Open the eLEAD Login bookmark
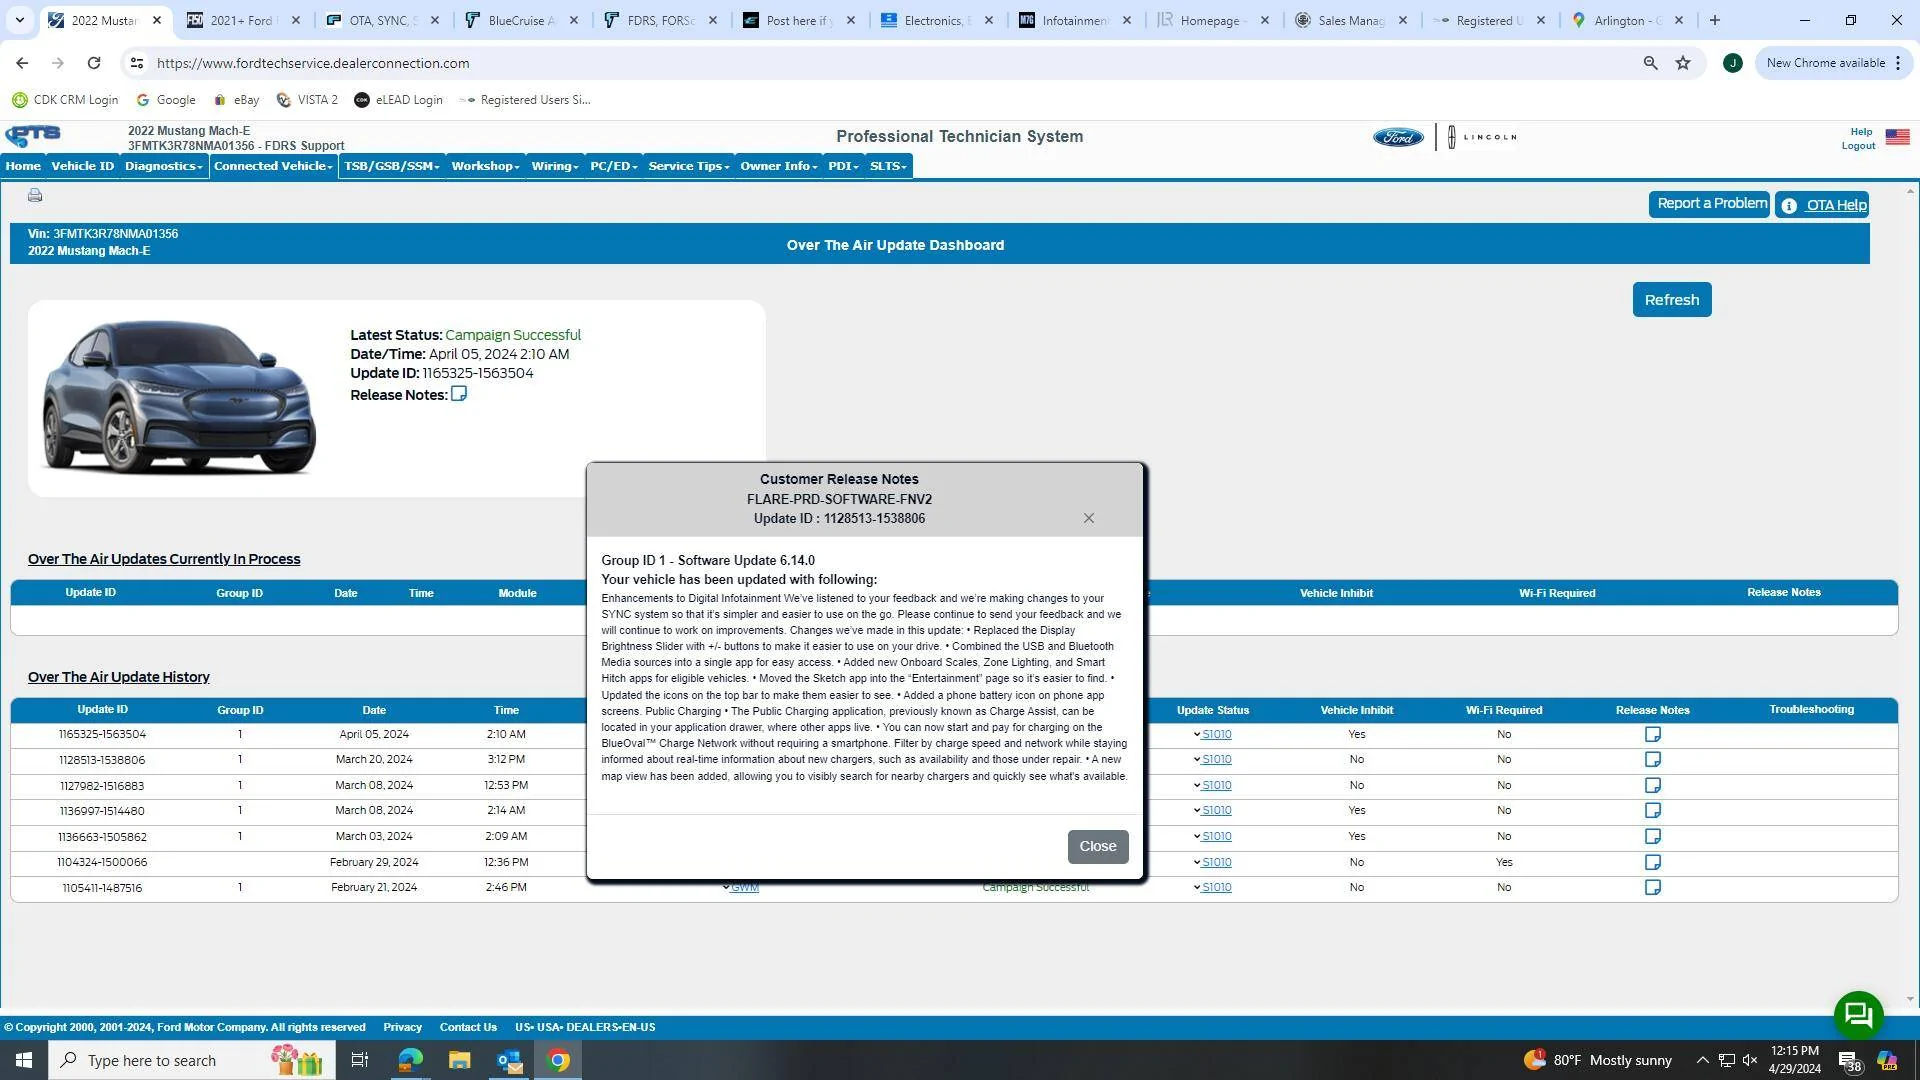Image resolution: width=1920 pixels, height=1080 pixels. [398, 100]
